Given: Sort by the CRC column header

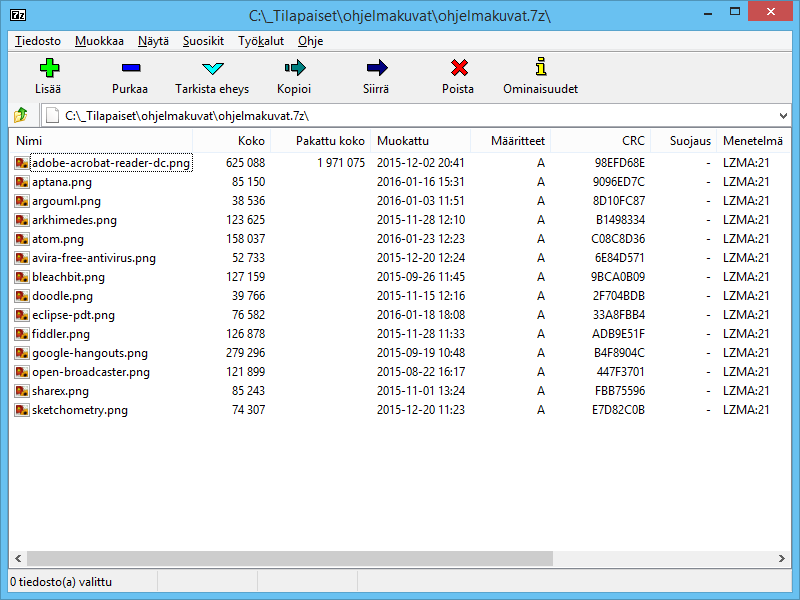Looking at the screenshot, I should [x=601, y=141].
